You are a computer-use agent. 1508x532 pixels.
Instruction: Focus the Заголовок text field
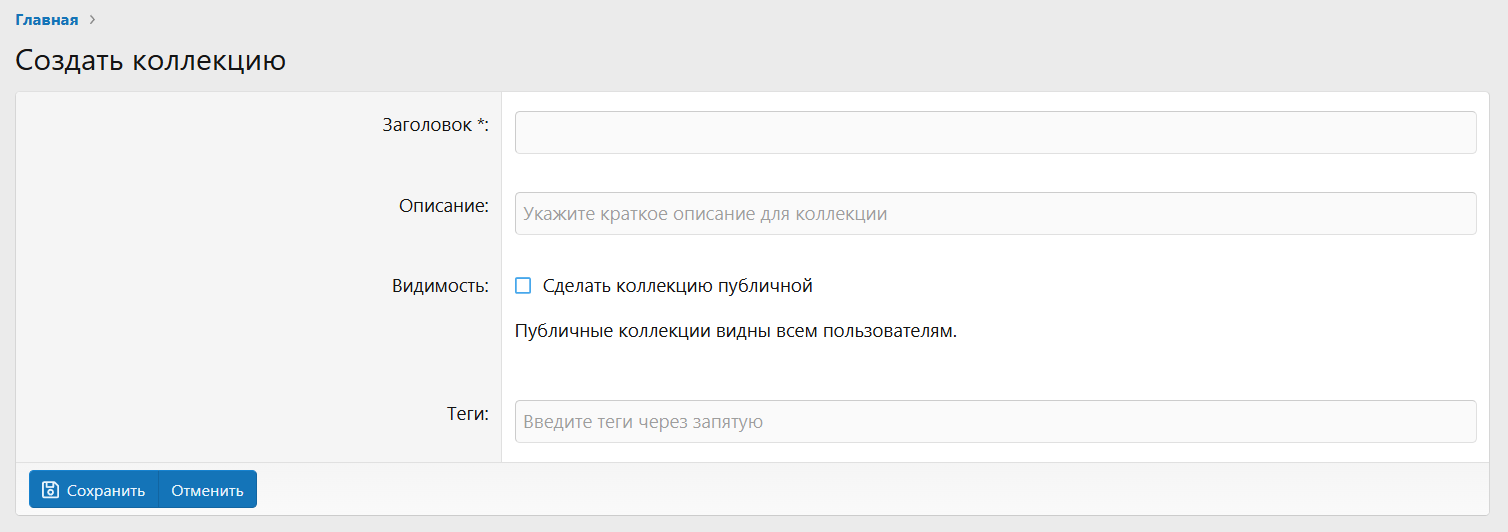click(995, 132)
